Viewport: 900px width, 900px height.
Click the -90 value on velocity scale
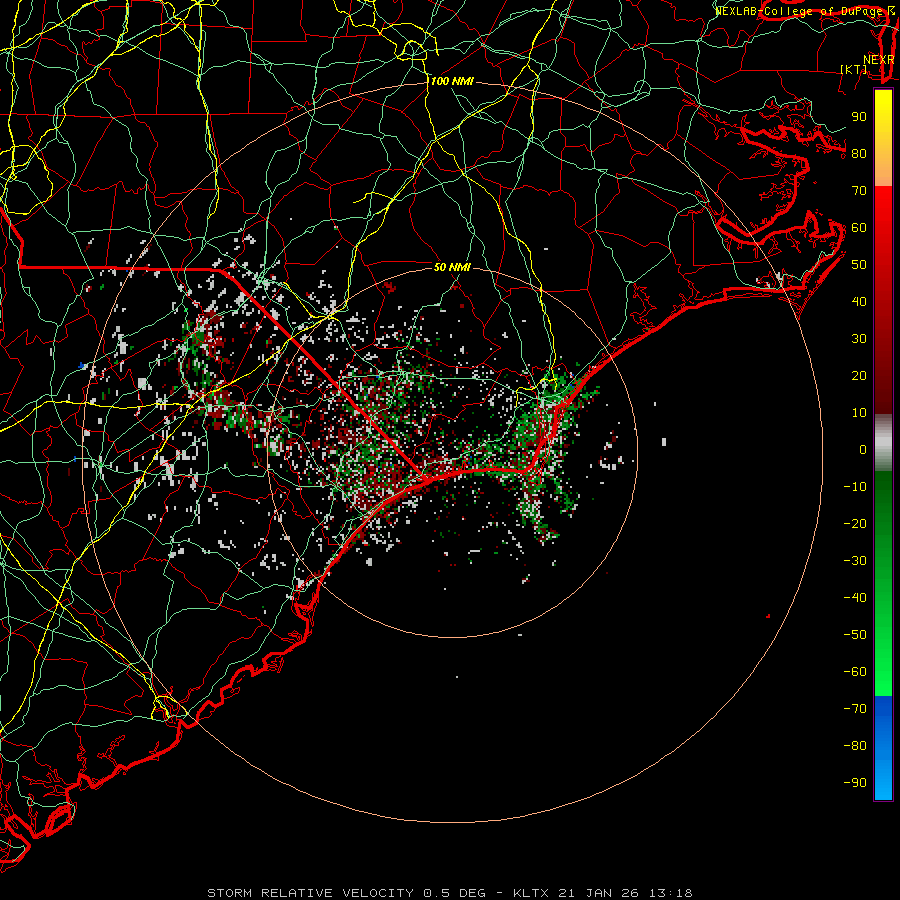tap(855, 783)
